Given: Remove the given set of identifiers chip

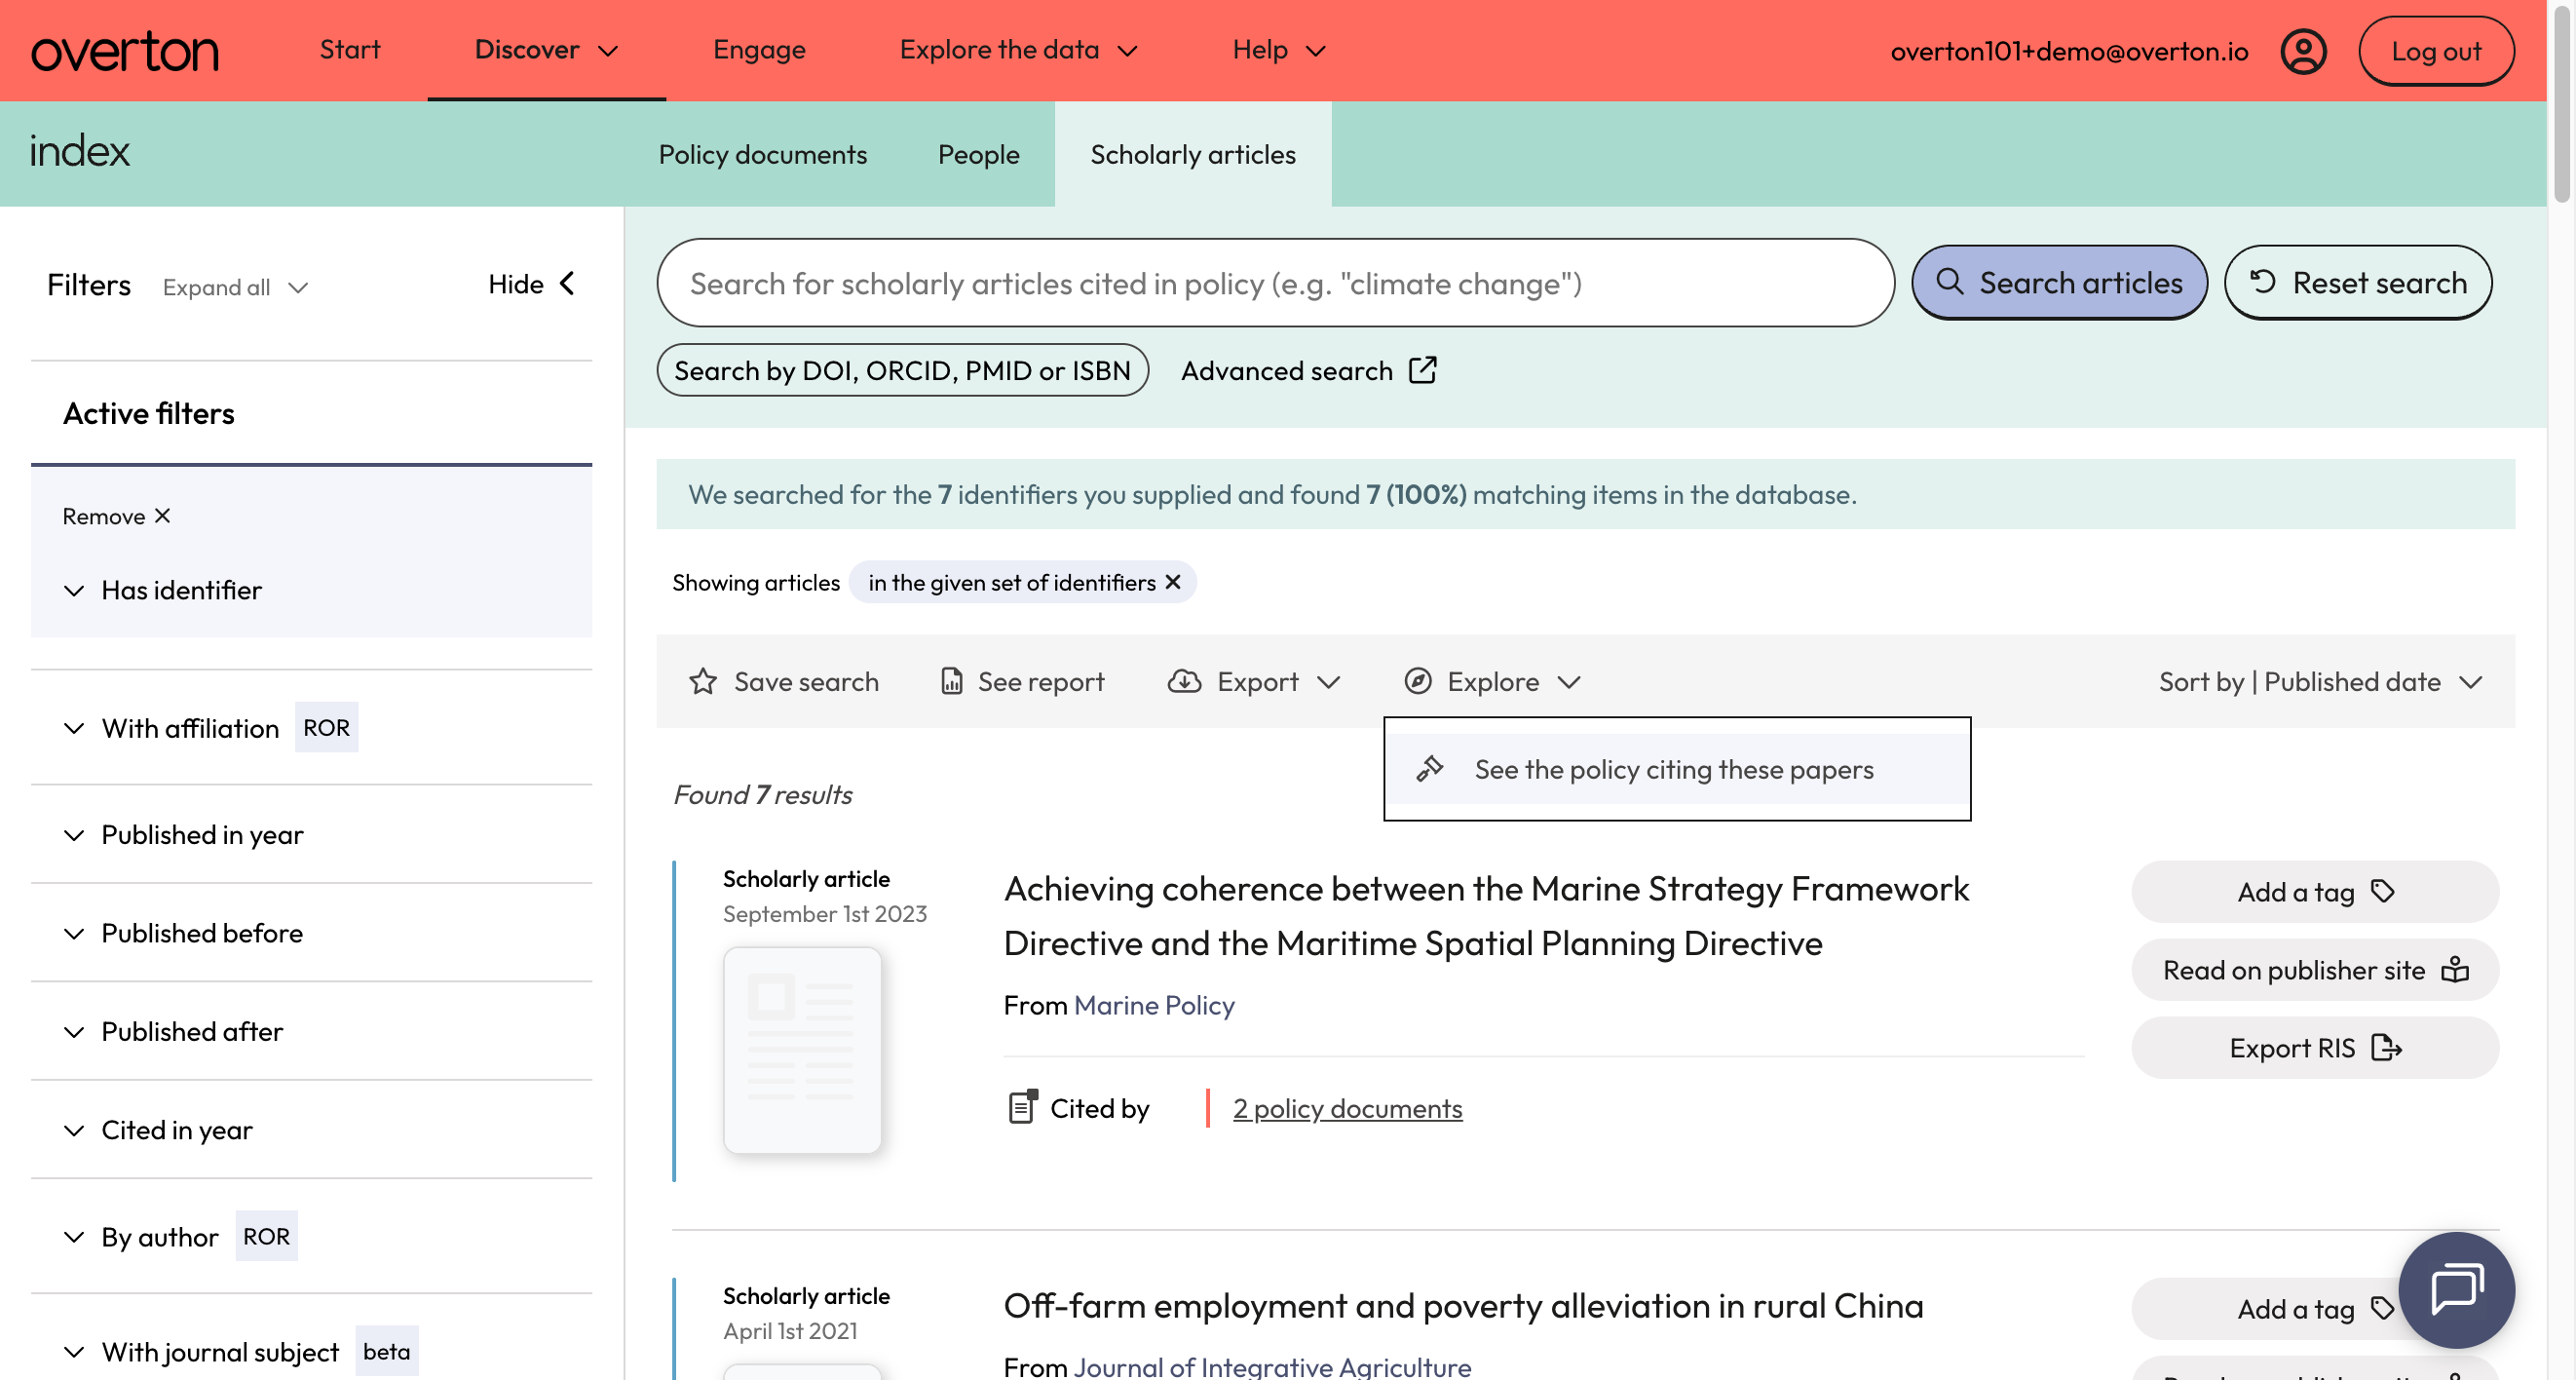Looking at the screenshot, I should click(1173, 582).
